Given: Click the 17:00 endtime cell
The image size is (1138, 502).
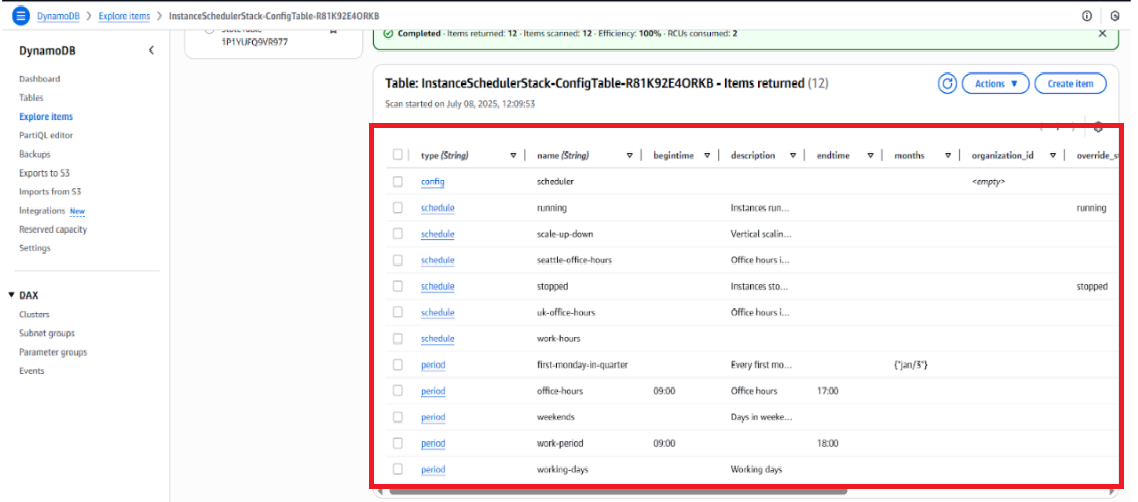Looking at the screenshot, I should pos(827,391).
